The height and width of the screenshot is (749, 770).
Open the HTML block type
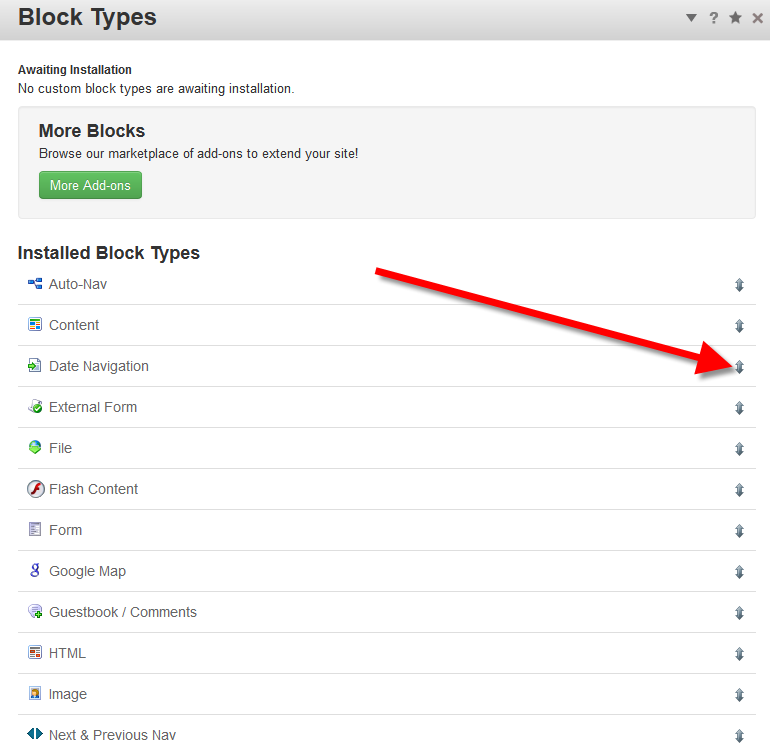[67, 653]
